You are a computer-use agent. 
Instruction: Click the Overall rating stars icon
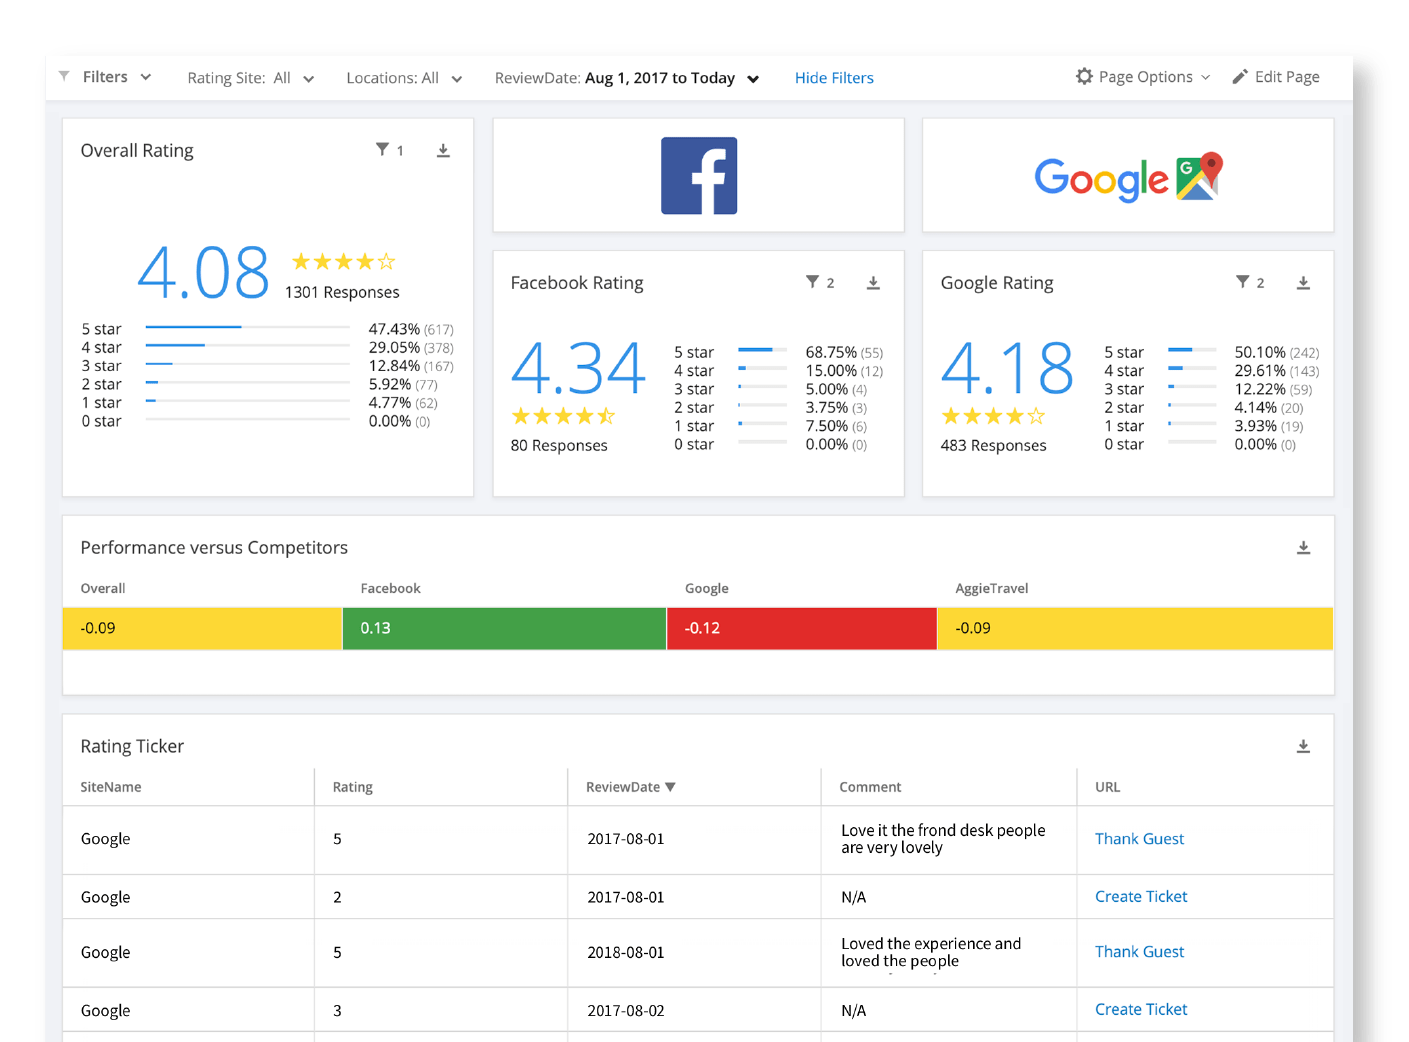coord(343,262)
